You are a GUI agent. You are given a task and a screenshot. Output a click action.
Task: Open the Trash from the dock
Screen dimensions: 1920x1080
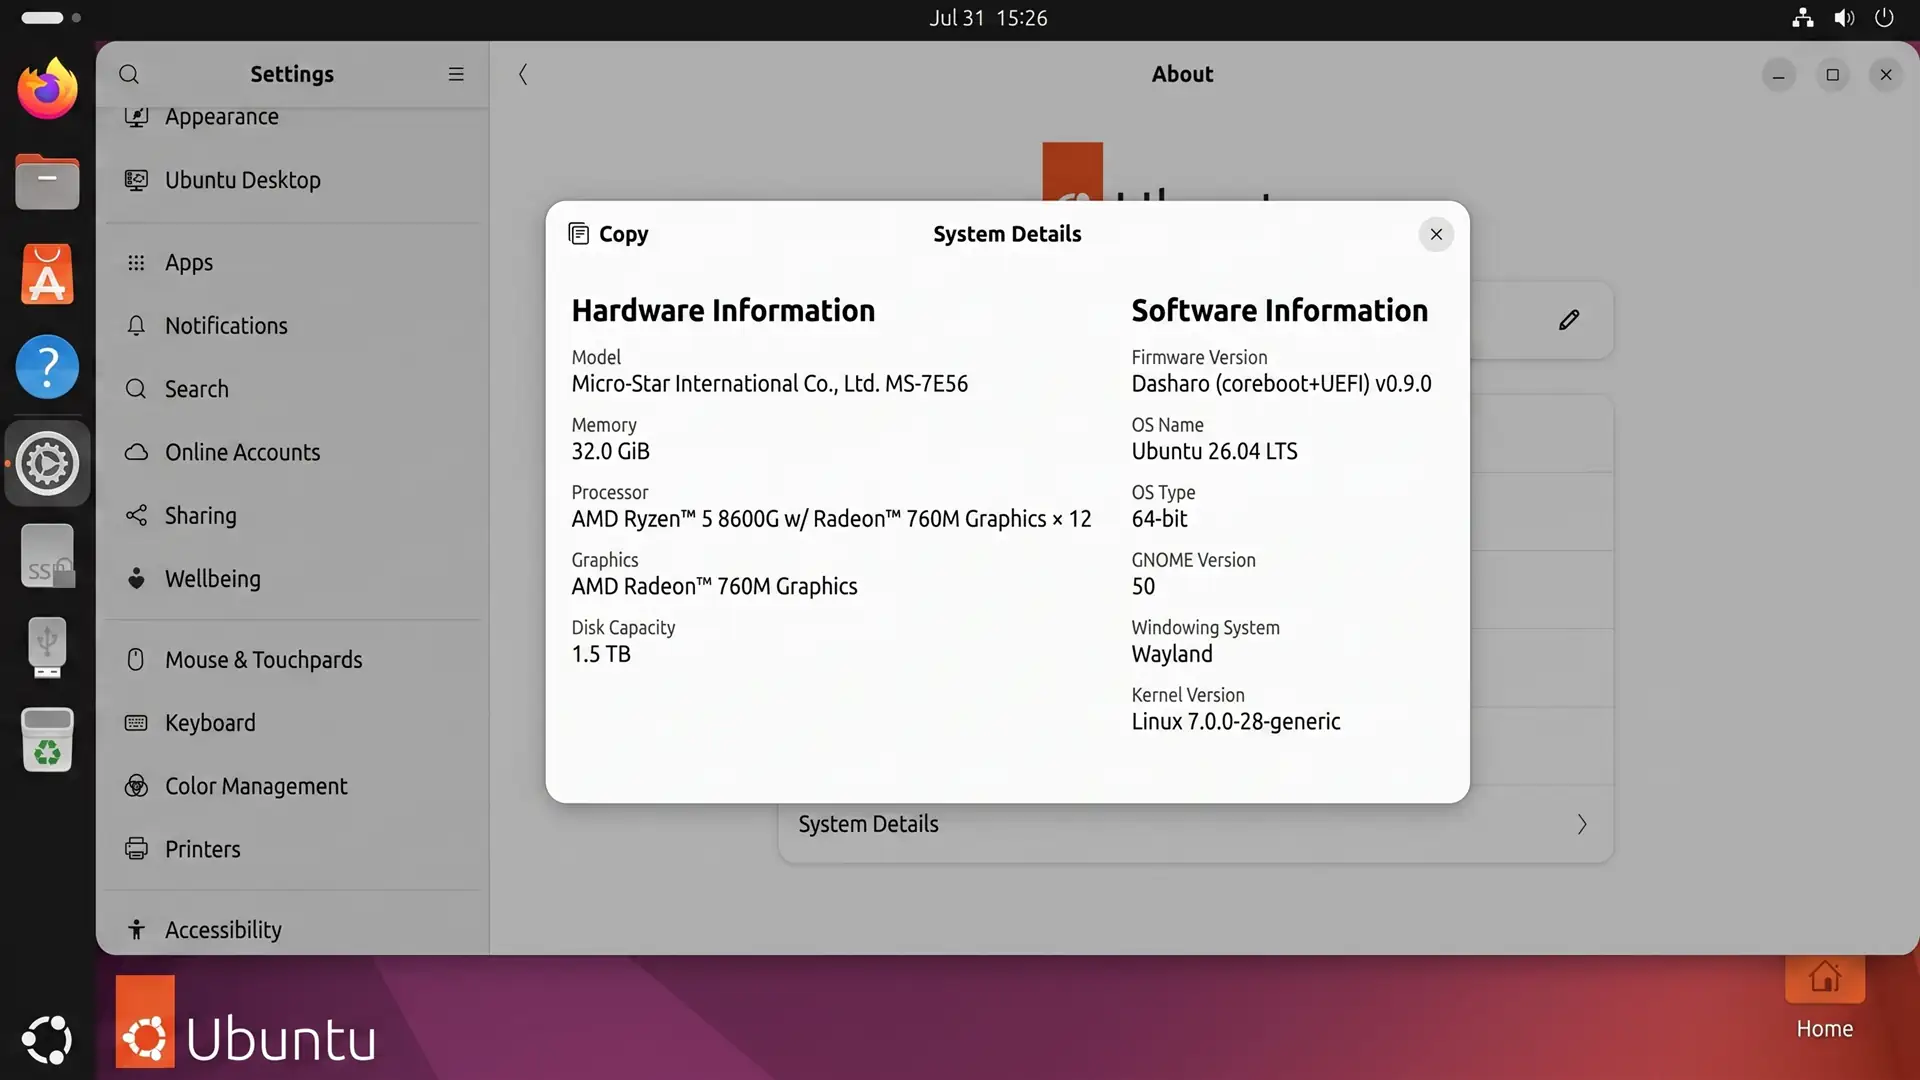click(x=47, y=740)
